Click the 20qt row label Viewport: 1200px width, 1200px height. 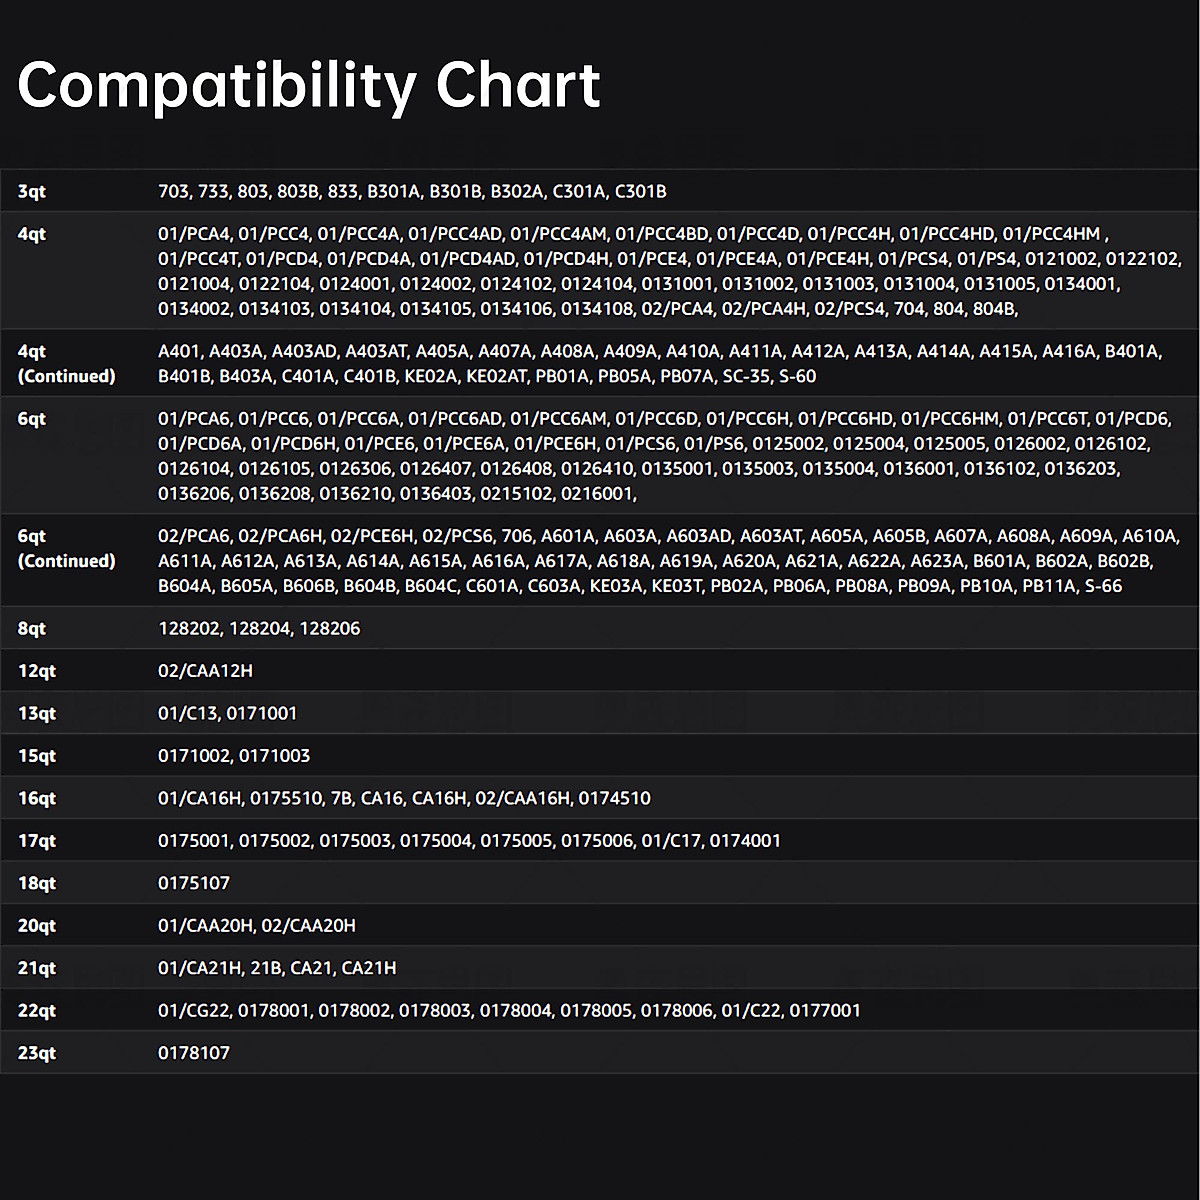click(x=37, y=926)
